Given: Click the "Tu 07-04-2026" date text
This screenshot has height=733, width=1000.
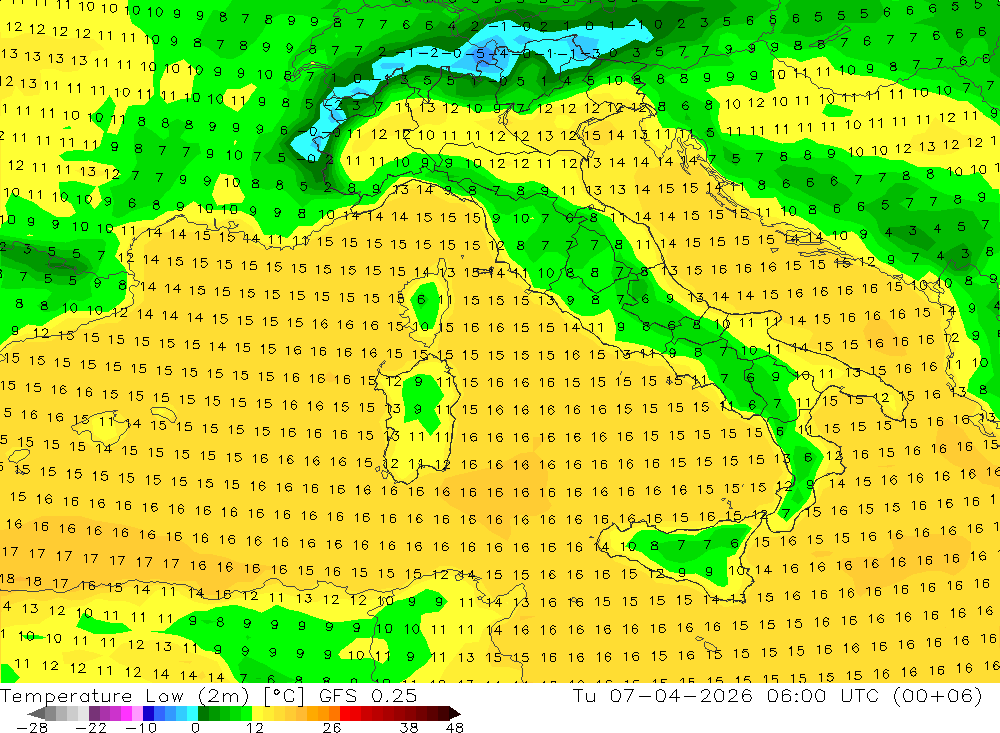Looking at the screenshot, I should (663, 695).
